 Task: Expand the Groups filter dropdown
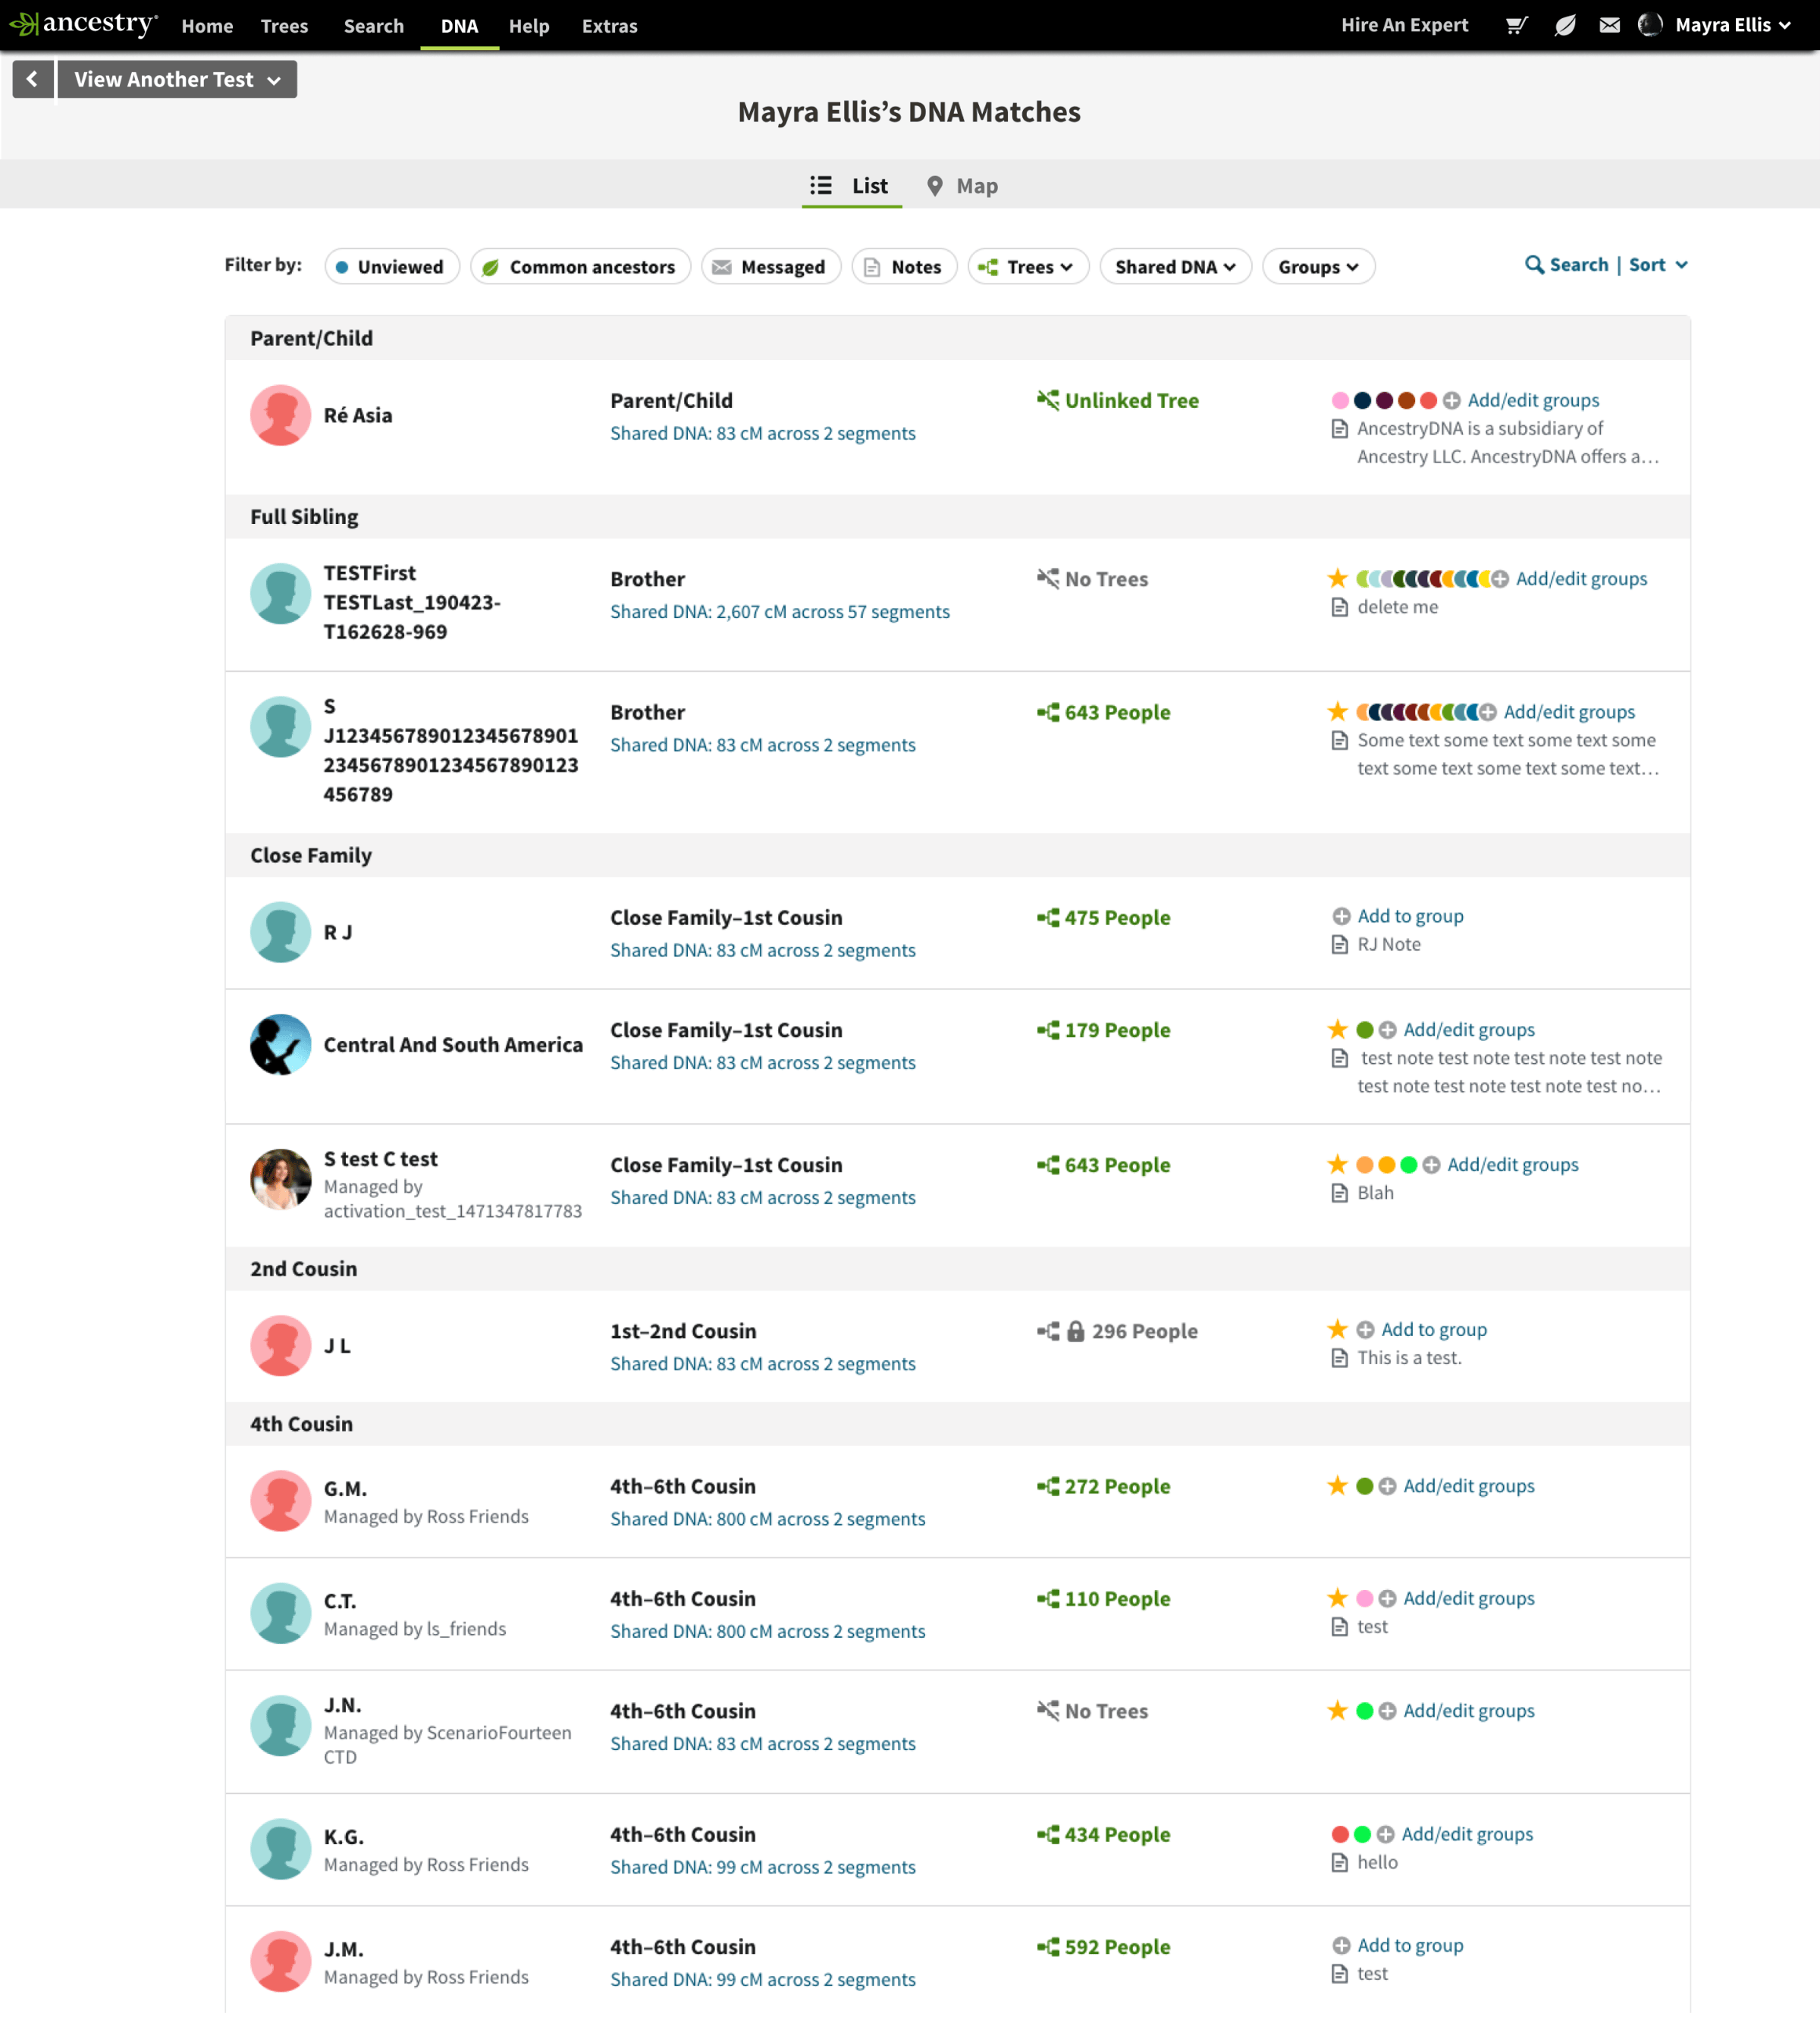1318,267
